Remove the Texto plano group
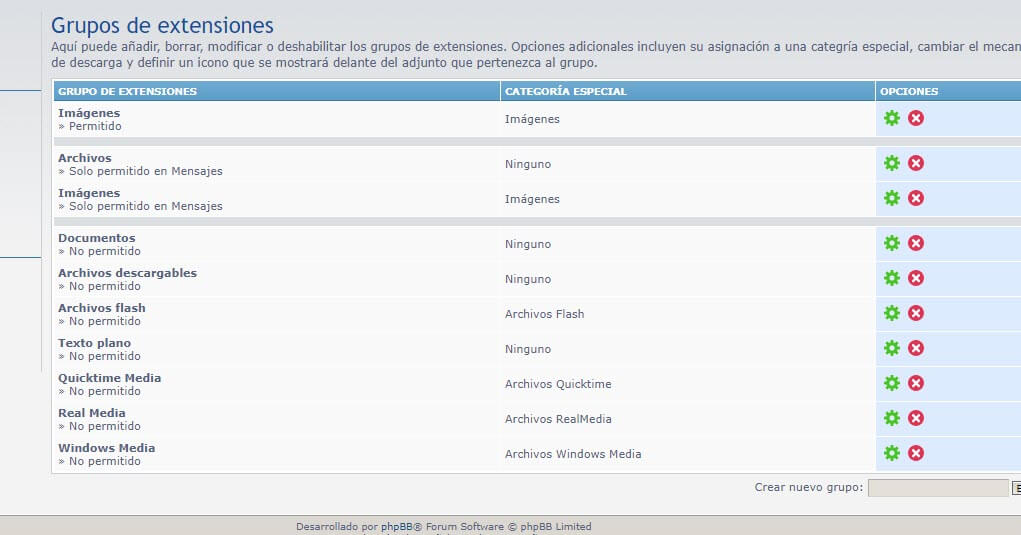This screenshot has height=535, width=1021. 916,348
